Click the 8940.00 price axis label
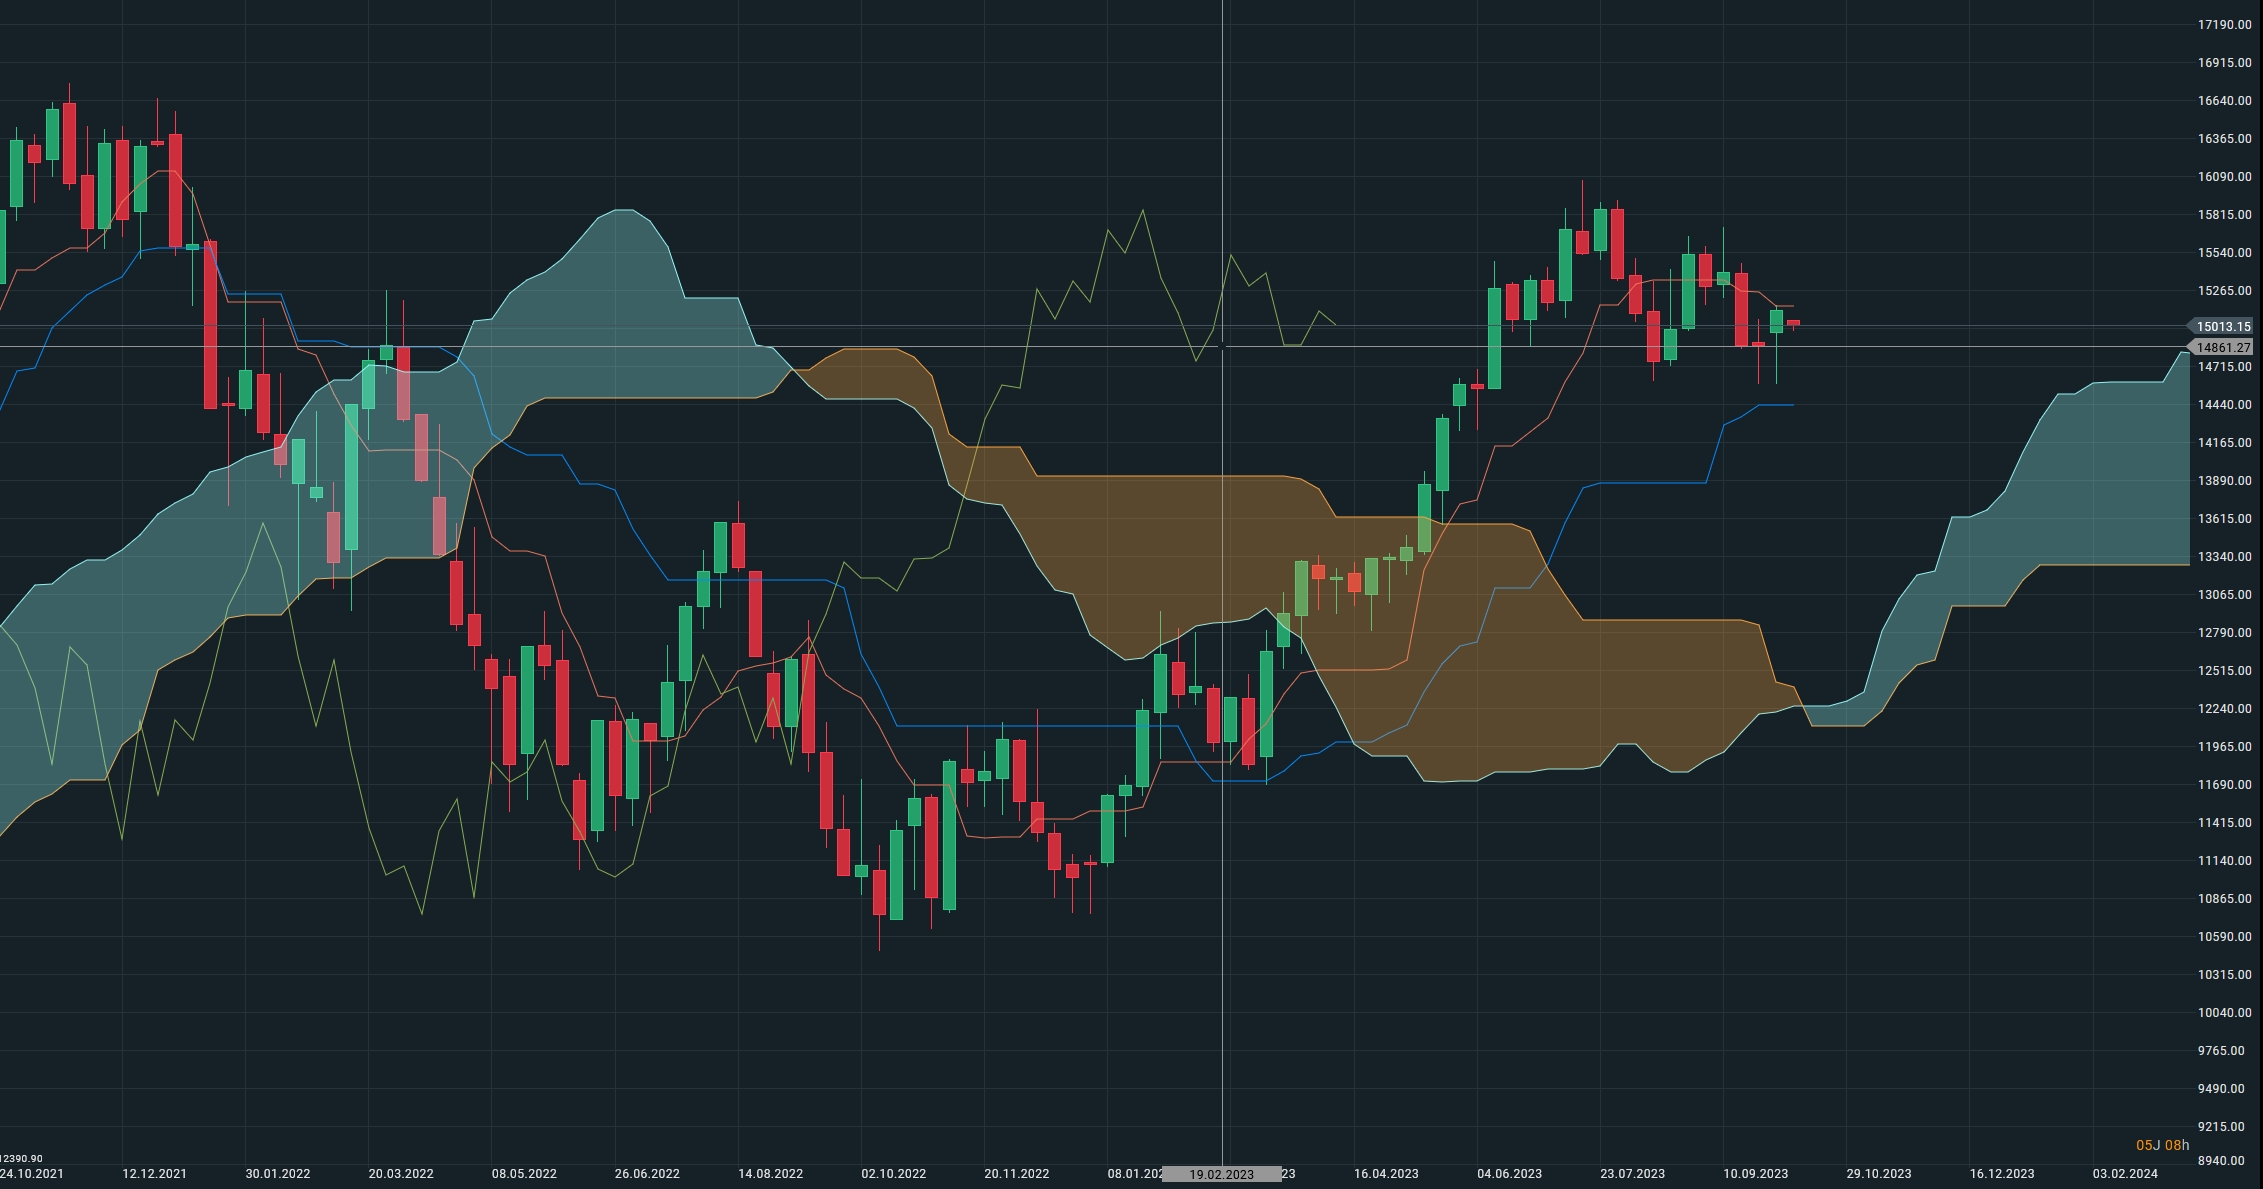 pos(2223,1161)
